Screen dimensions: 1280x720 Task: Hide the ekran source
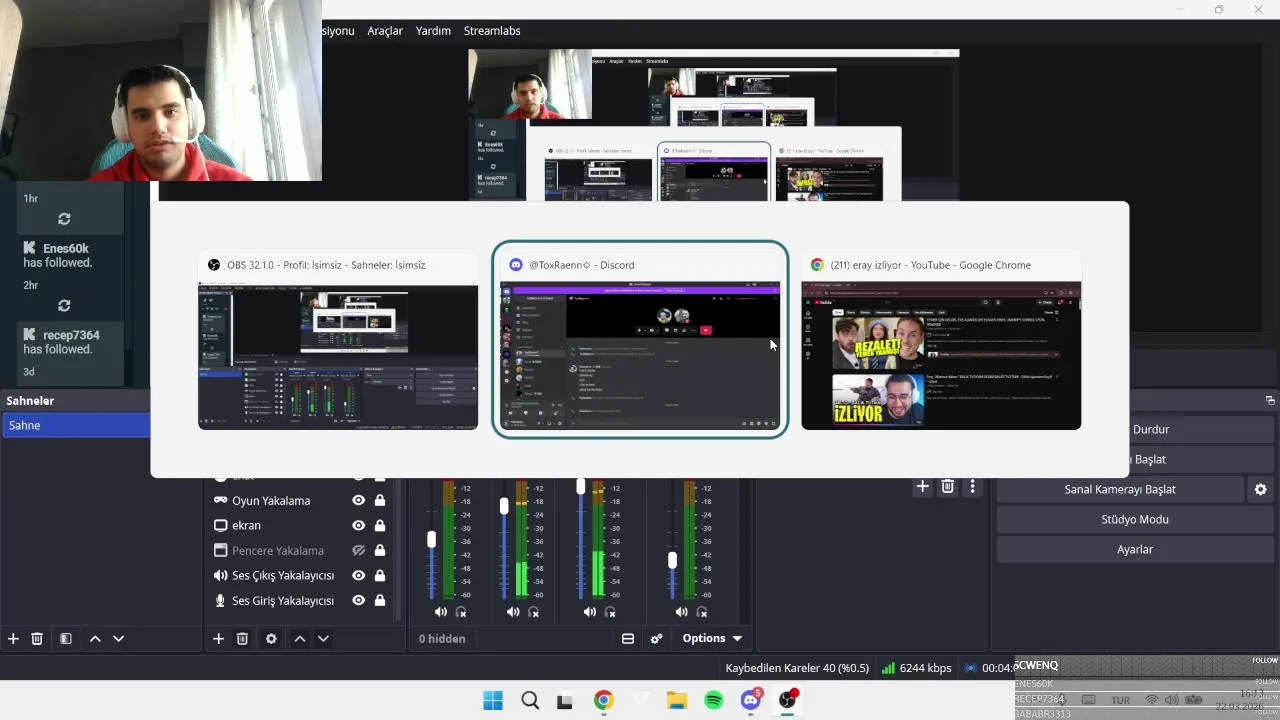pyautogui.click(x=358, y=525)
